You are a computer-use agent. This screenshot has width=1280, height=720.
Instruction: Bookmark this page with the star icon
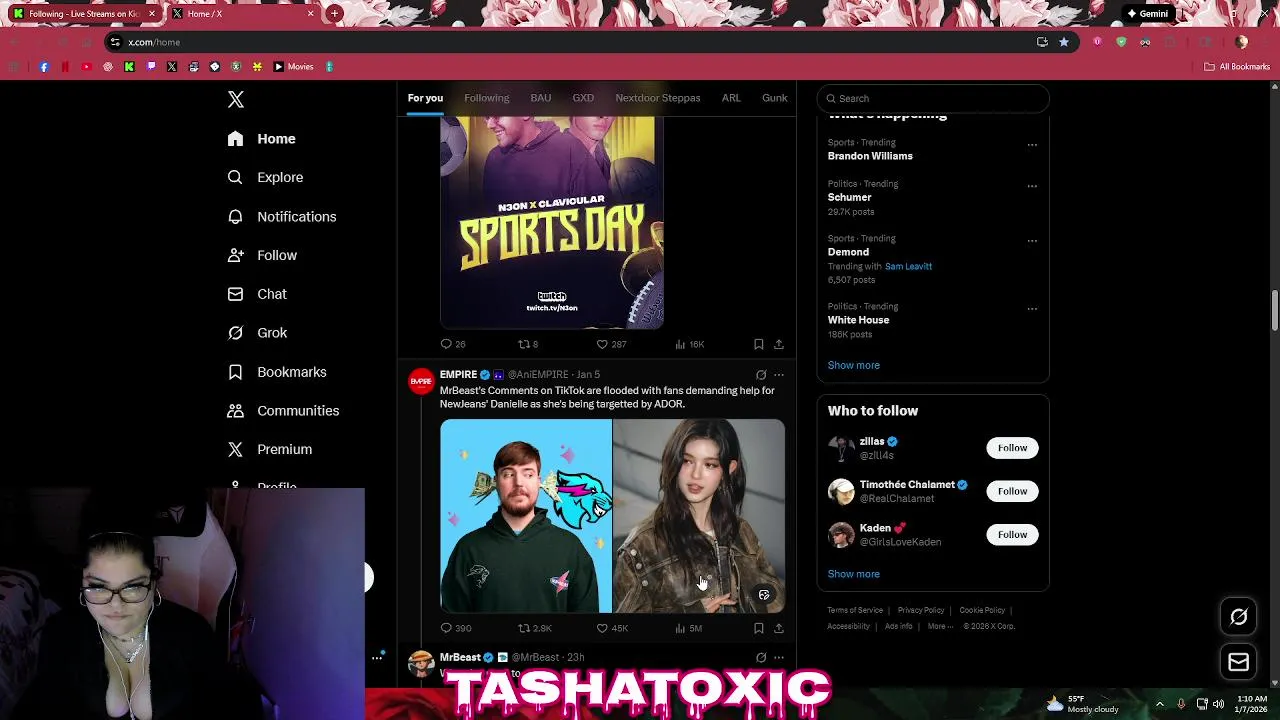tap(1064, 42)
